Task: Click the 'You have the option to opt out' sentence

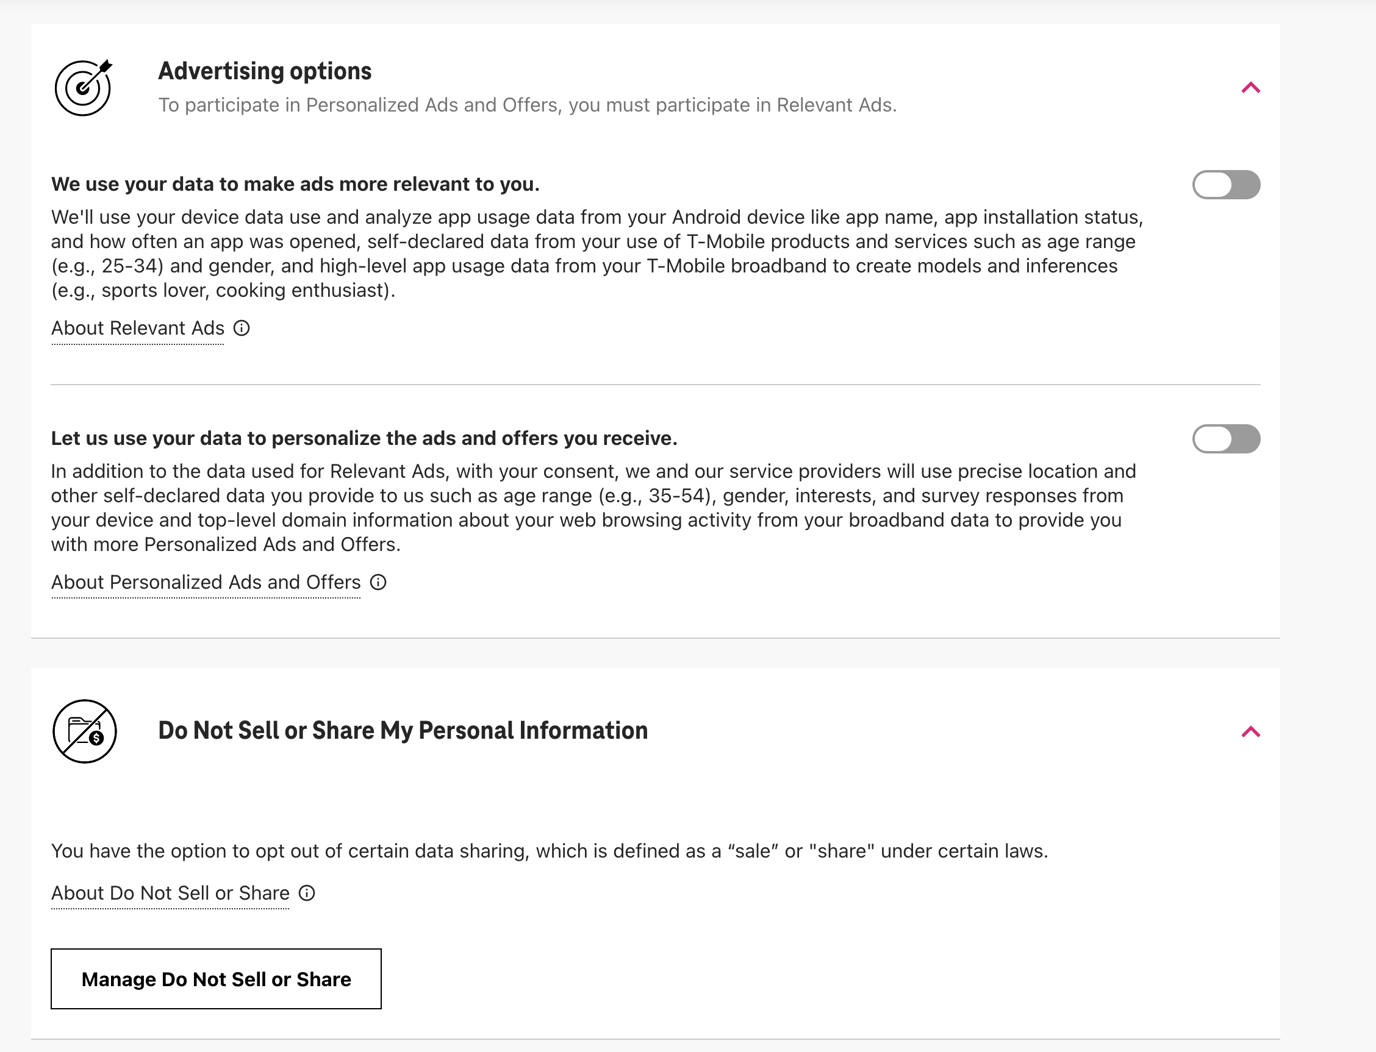Action: [549, 851]
